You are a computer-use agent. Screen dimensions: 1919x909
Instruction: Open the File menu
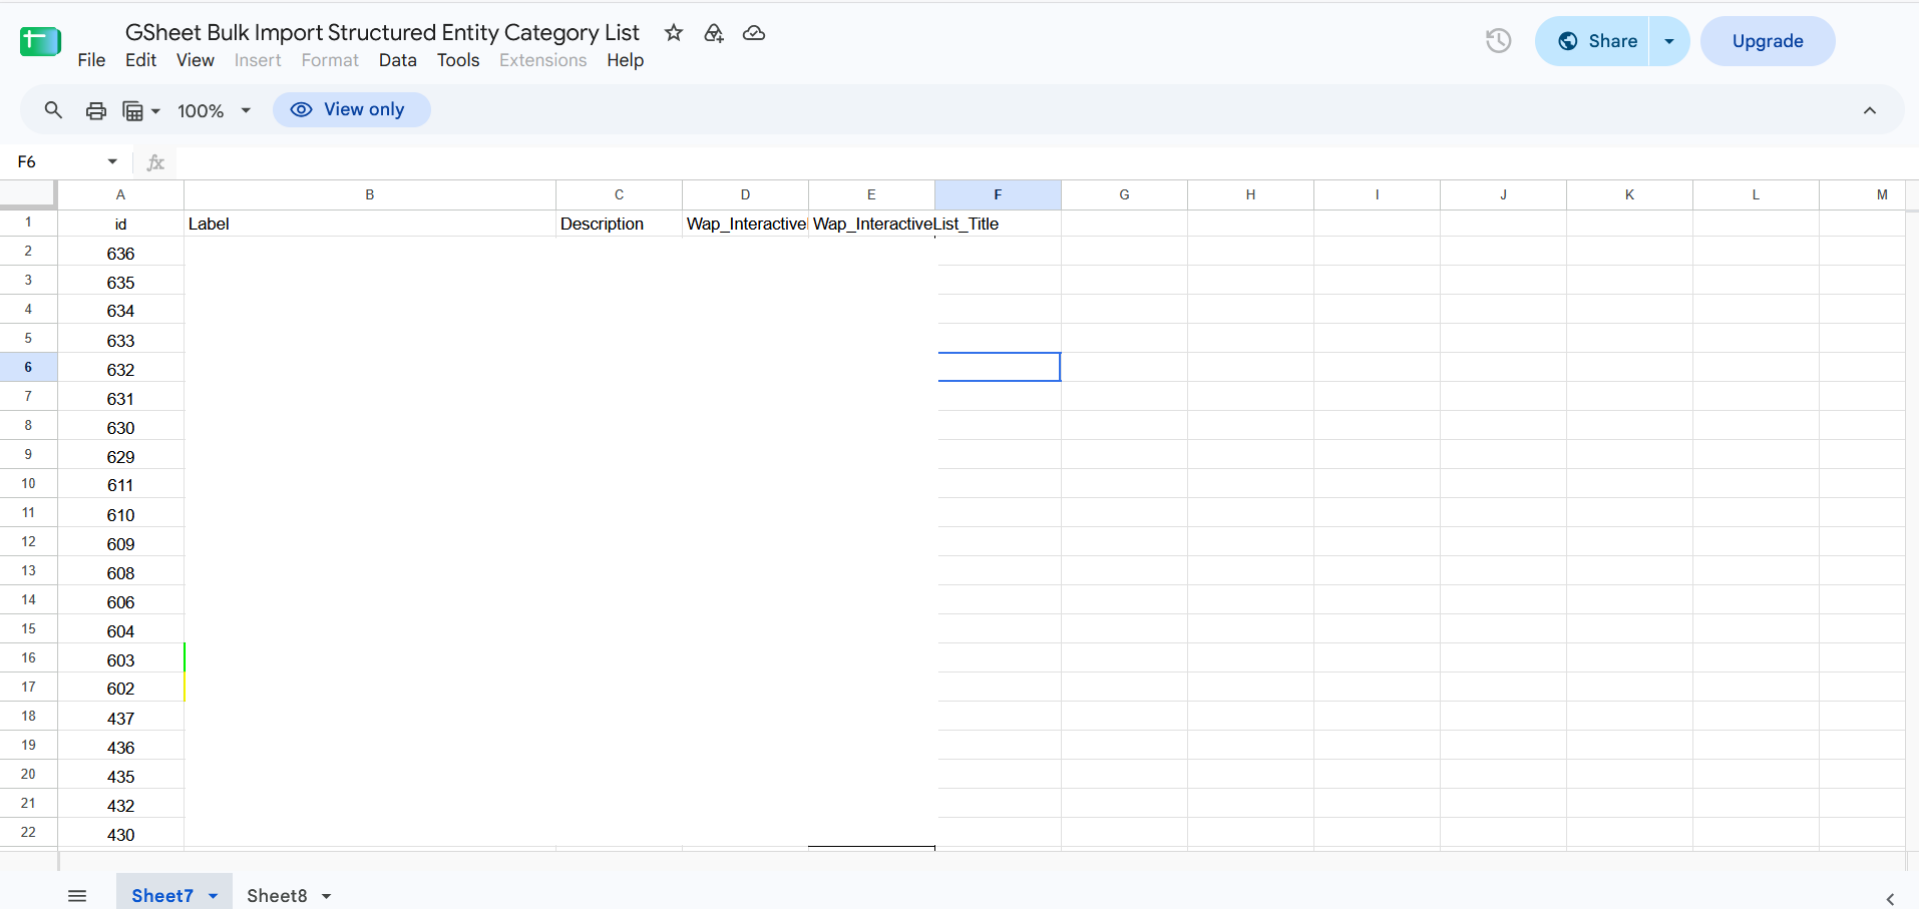point(91,60)
